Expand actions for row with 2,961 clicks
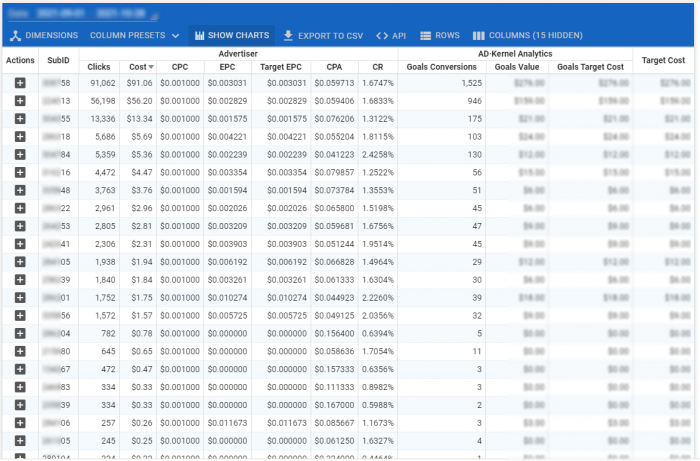 [x=20, y=208]
